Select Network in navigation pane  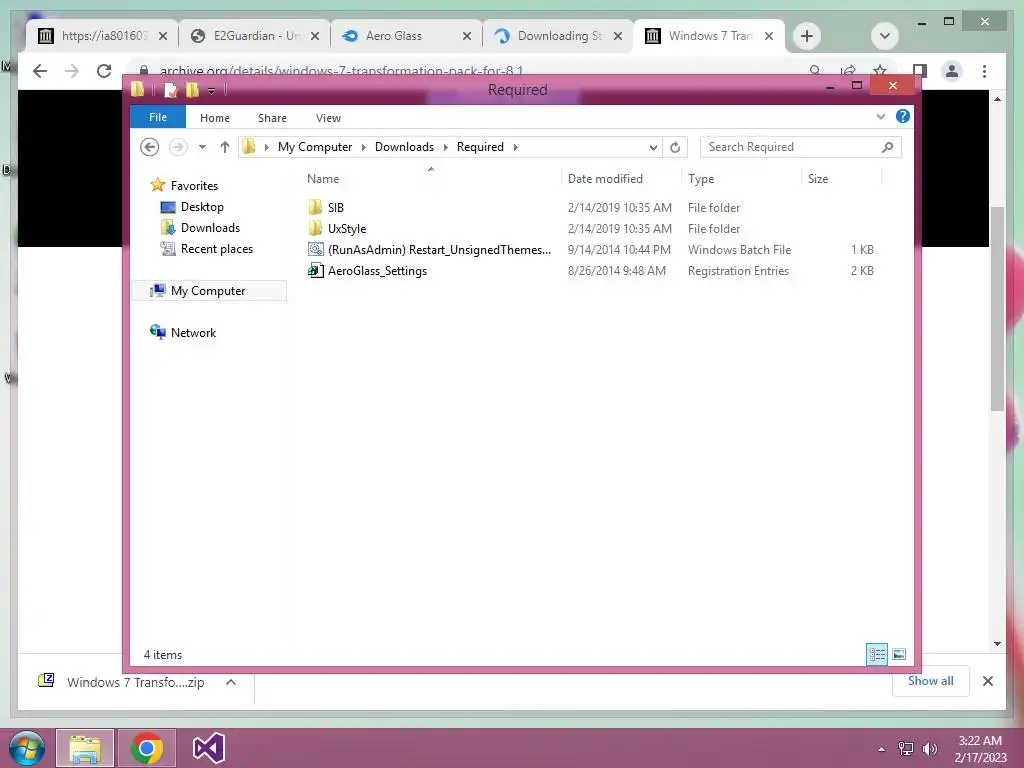(x=193, y=332)
